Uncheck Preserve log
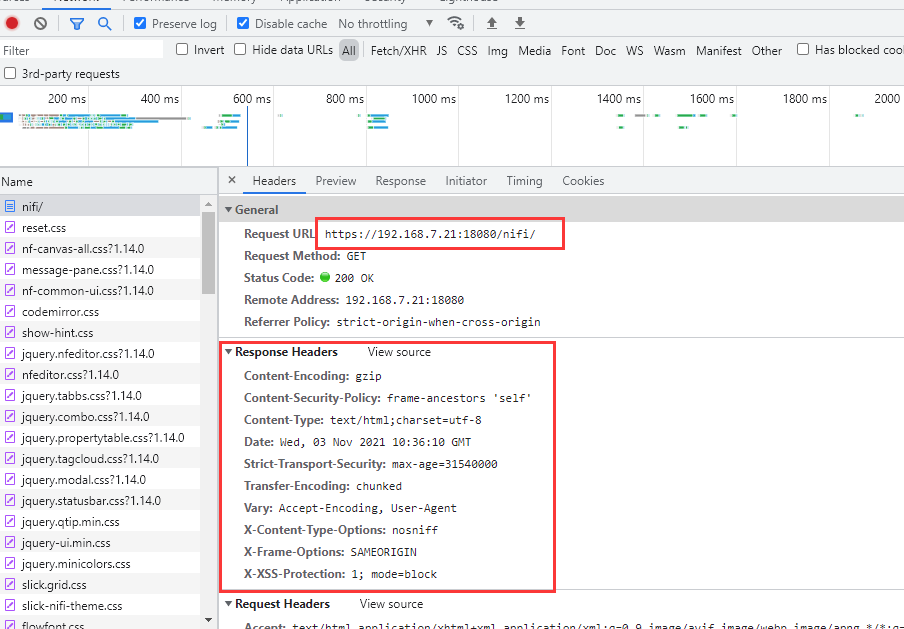The width and height of the screenshot is (904, 629). 142,23
